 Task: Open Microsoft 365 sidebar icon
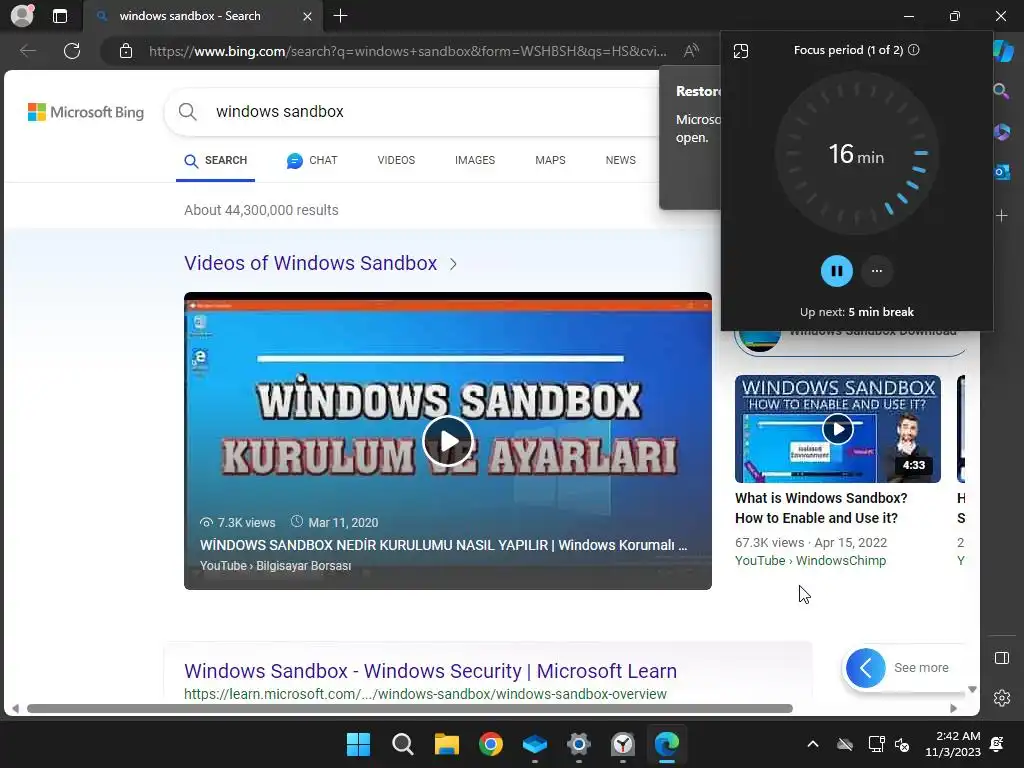(x=1002, y=132)
